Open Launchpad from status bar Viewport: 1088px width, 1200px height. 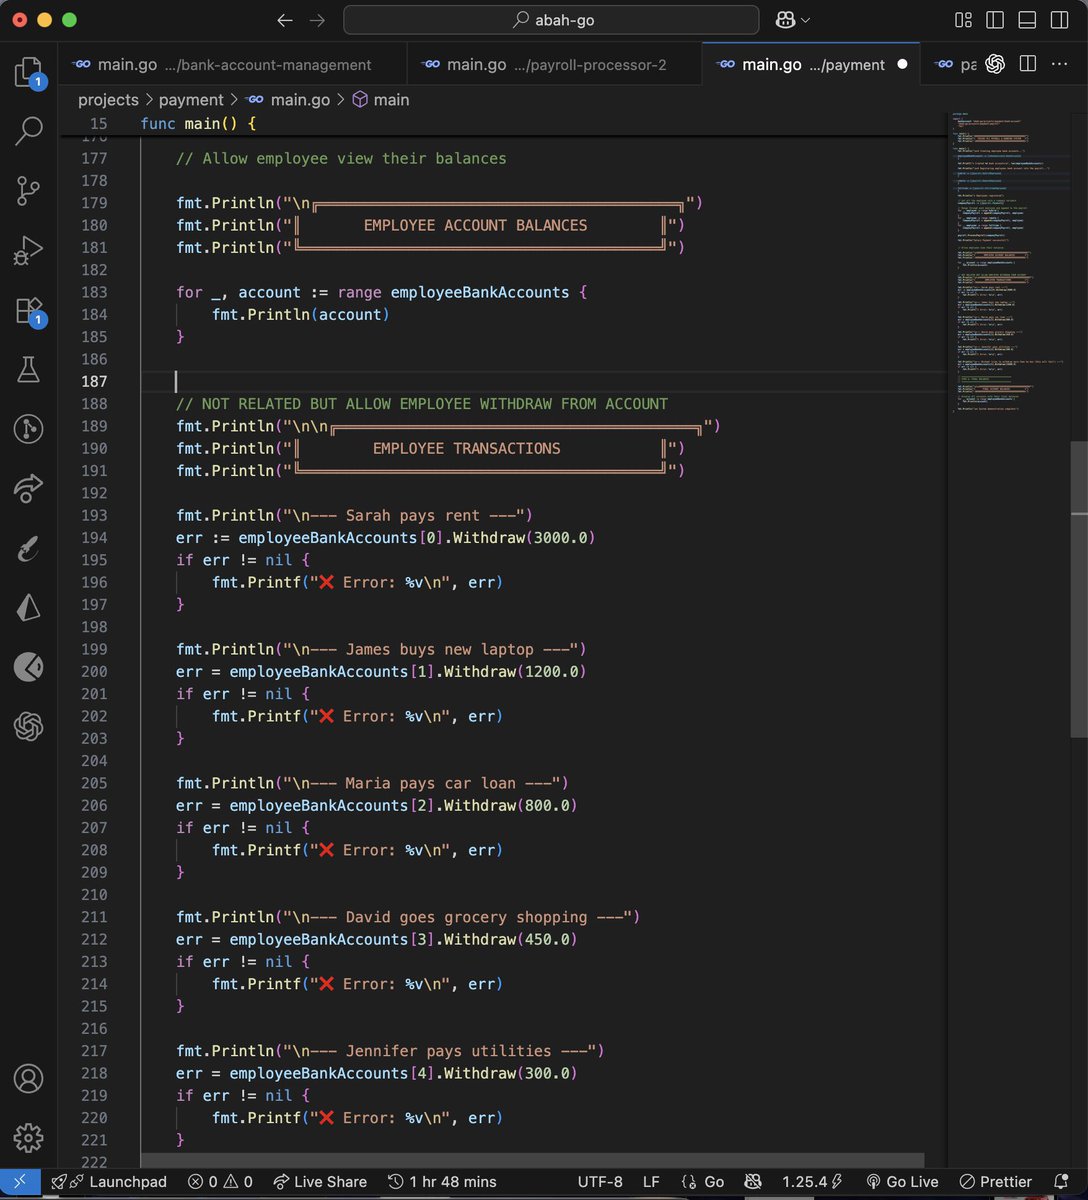pyautogui.click(x=110, y=1182)
